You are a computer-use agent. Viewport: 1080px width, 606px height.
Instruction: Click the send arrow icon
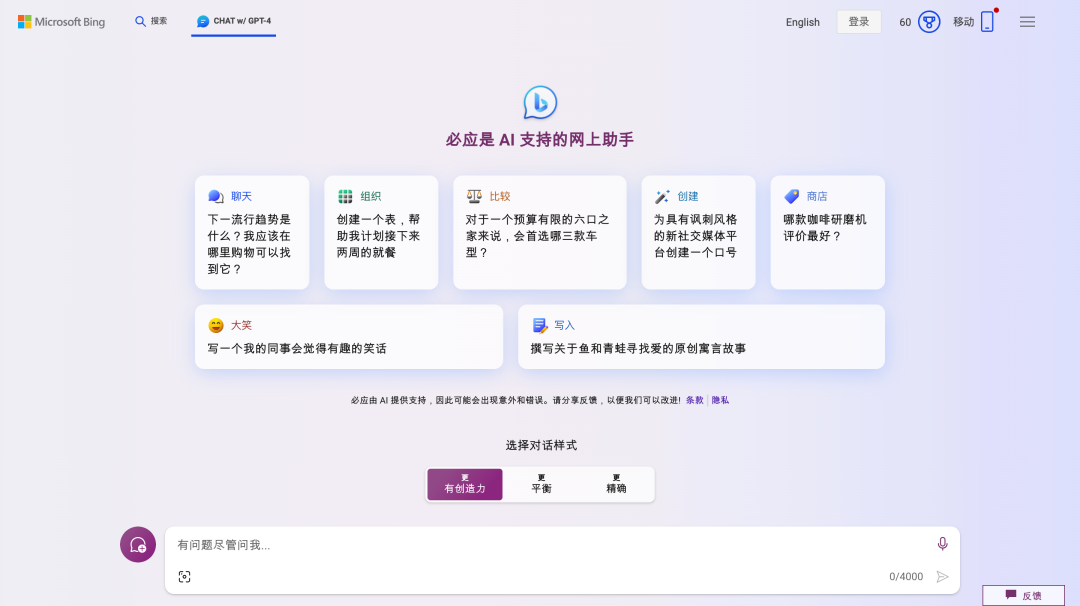[x=942, y=576]
